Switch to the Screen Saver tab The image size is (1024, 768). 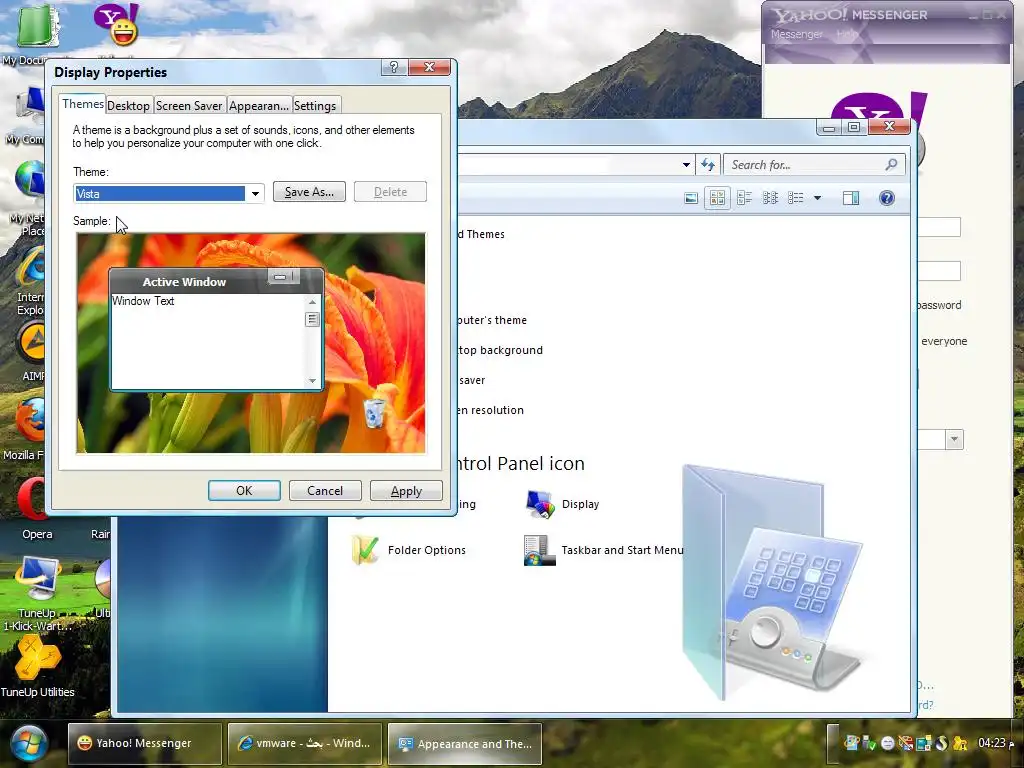pos(189,106)
